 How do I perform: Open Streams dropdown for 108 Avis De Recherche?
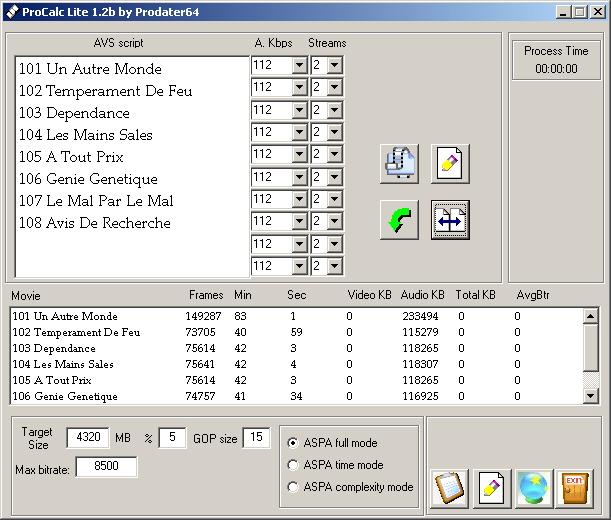point(335,221)
